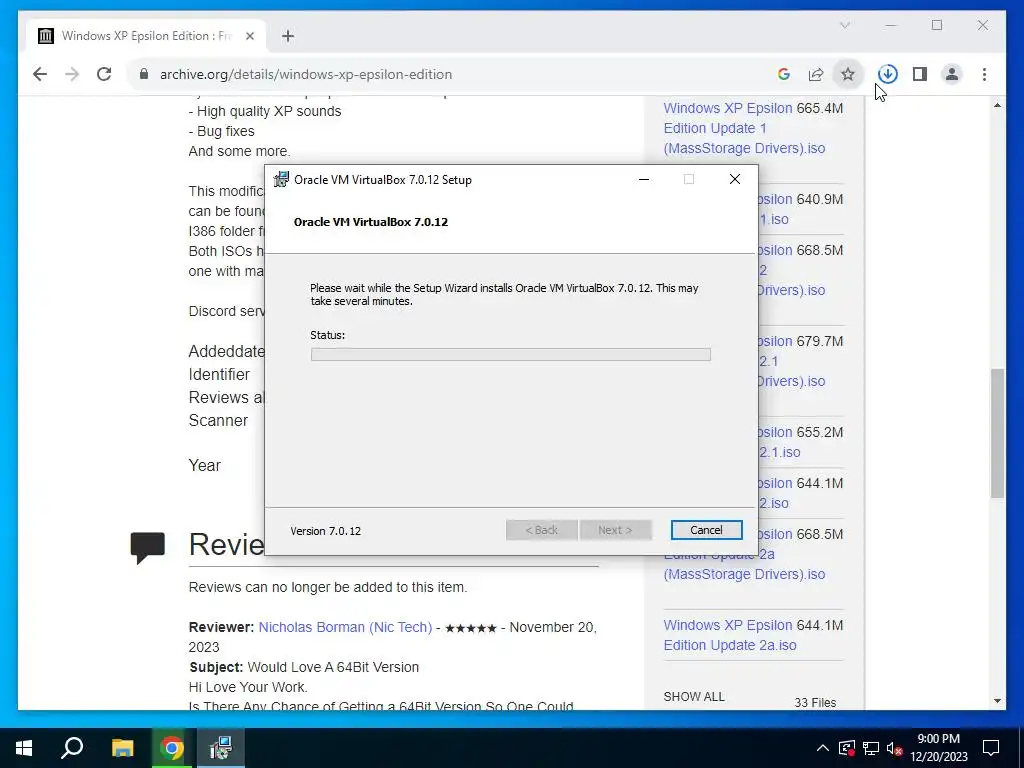Click SHOW ALL files link

click(694, 697)
